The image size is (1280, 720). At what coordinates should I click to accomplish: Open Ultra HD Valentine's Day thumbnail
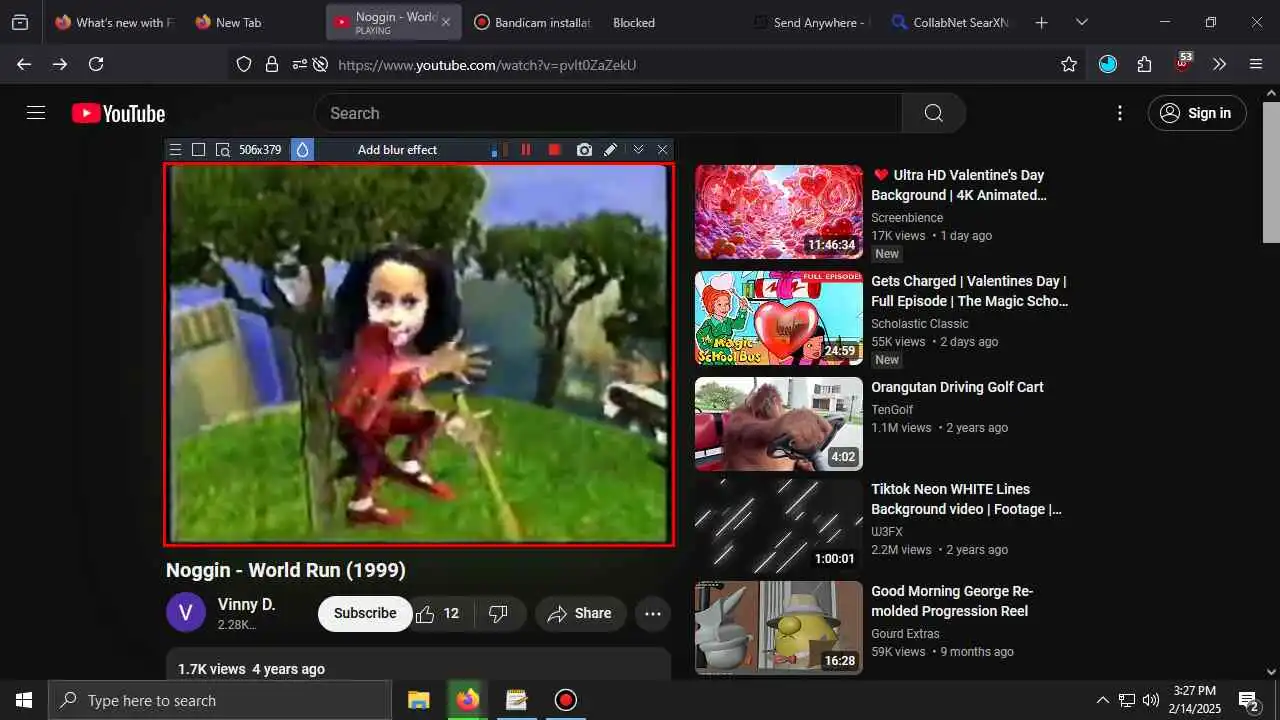tap(779, 212)
